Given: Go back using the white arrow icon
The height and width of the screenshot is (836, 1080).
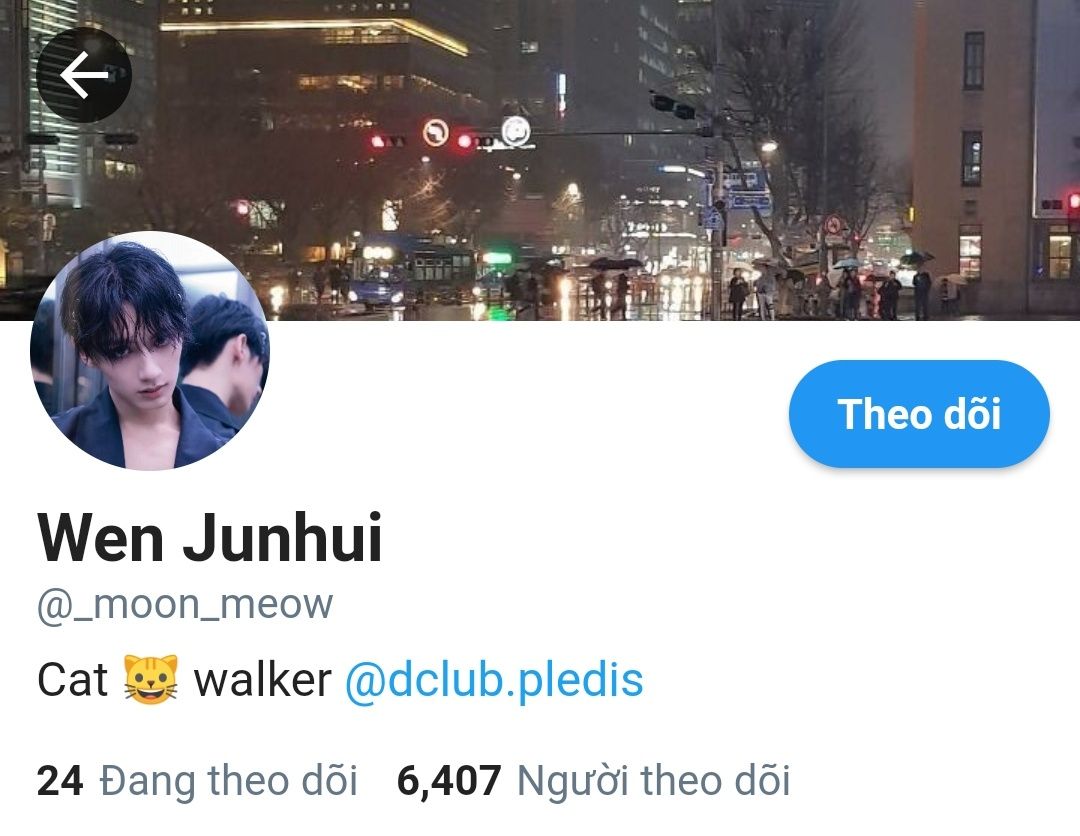Looking at the screenshot, I should coord(84,74).
